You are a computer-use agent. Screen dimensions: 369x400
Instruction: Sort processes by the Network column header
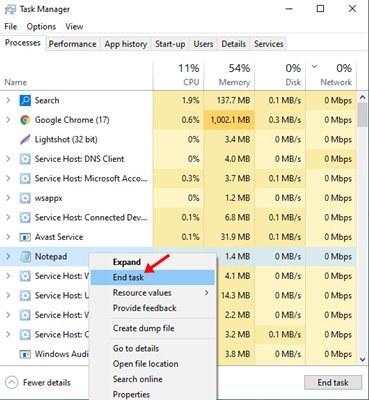click(x=331, y=76)
